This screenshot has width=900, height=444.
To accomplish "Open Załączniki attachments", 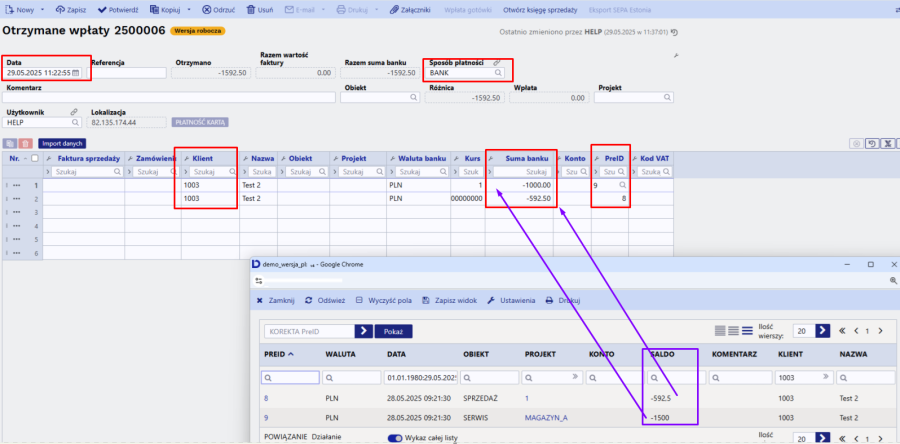I will pyautogui.click(x=409, y=10).
